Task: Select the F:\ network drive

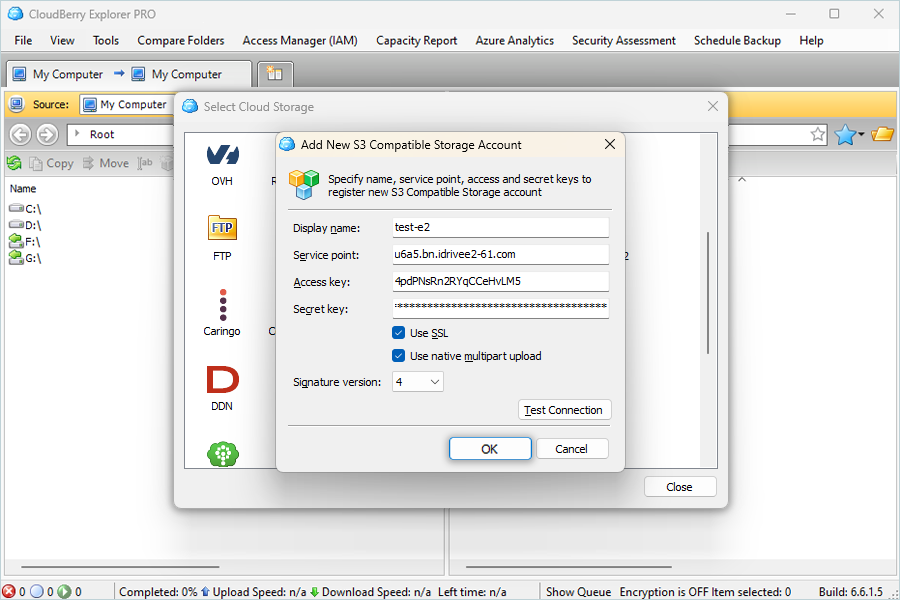Action: click(25, 242)
